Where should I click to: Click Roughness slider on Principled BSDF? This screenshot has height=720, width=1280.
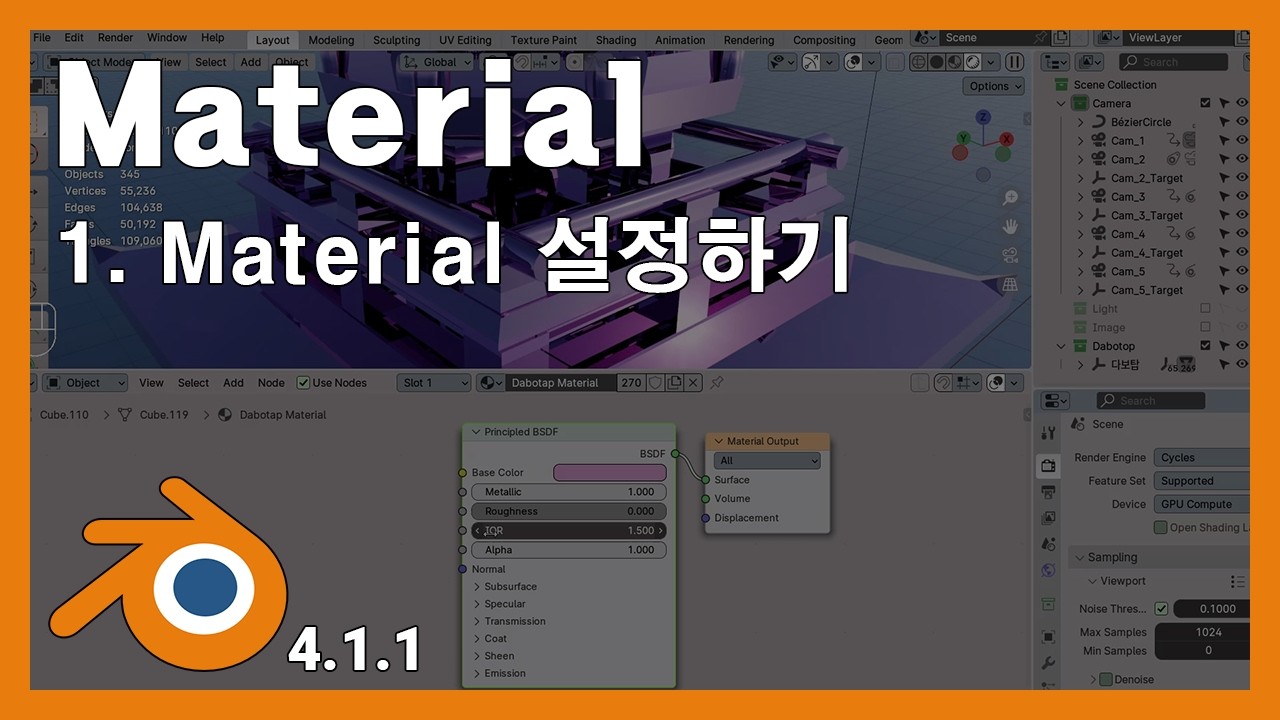click(569, 511)
